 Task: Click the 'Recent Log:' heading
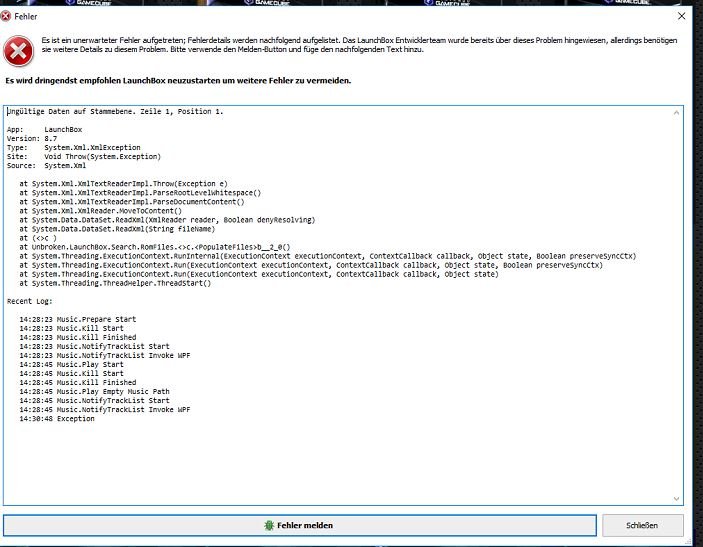pyautogui.click(x=30, y=301)
